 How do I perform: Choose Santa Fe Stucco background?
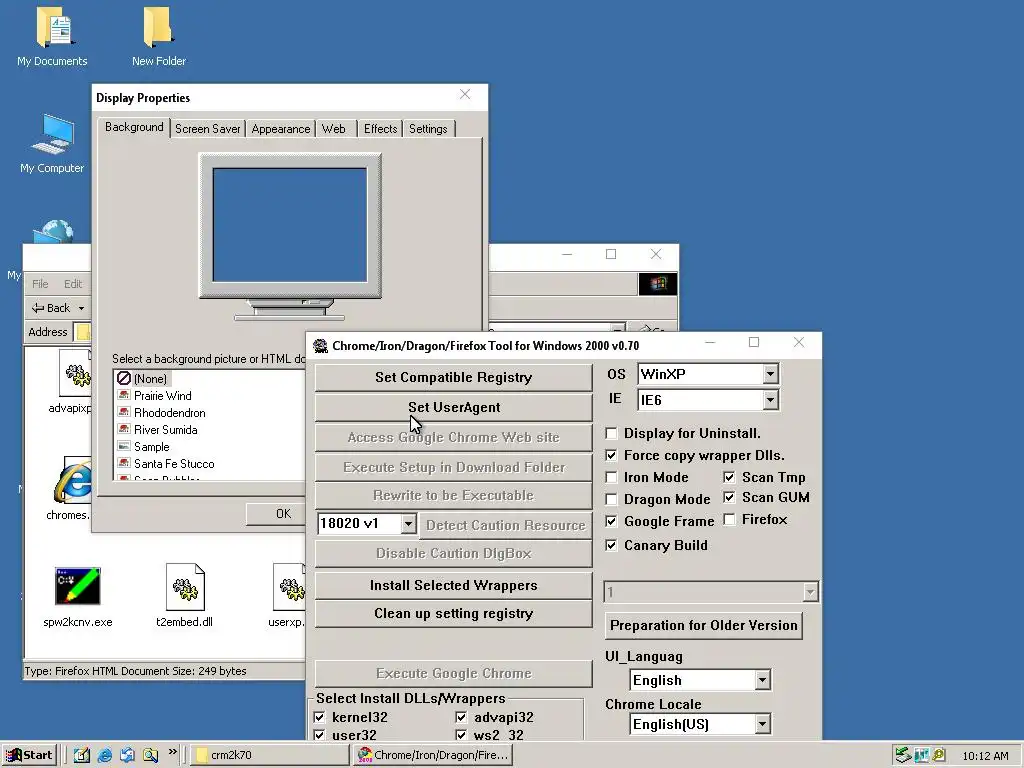coord(174,464)
